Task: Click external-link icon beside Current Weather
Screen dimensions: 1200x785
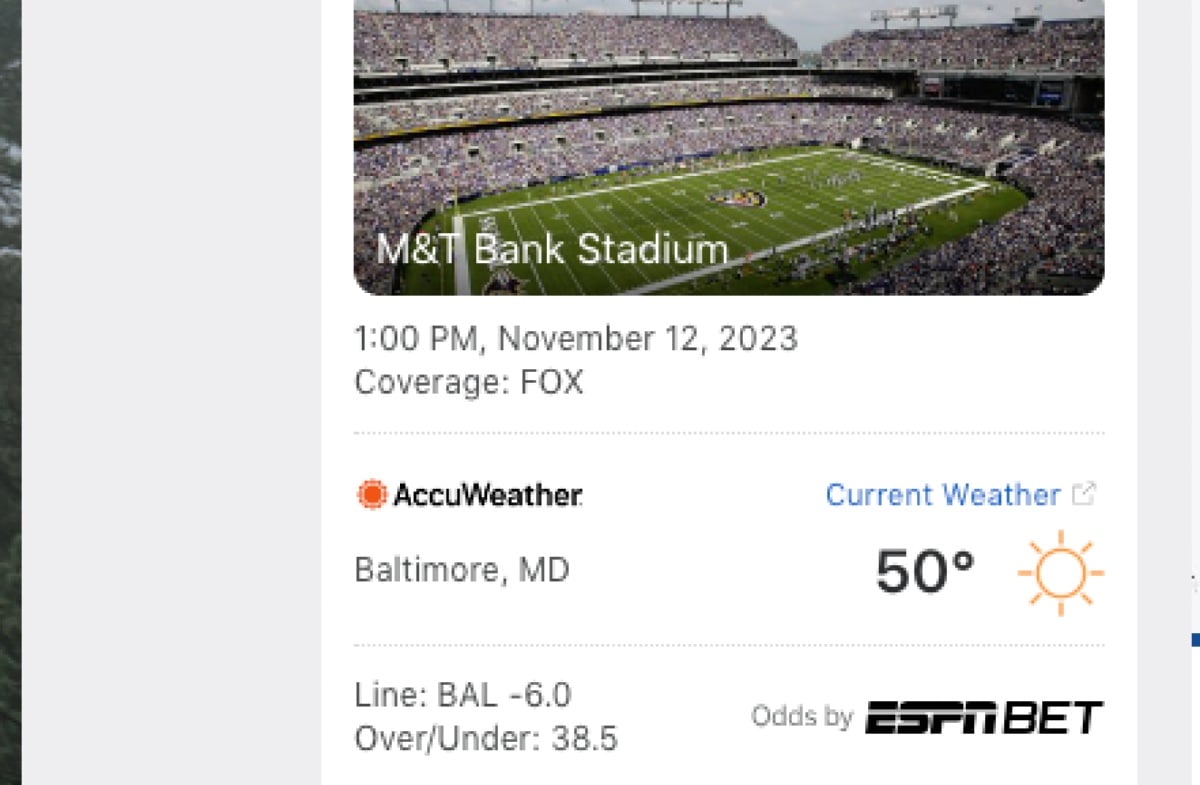Action: (1084, 493)
